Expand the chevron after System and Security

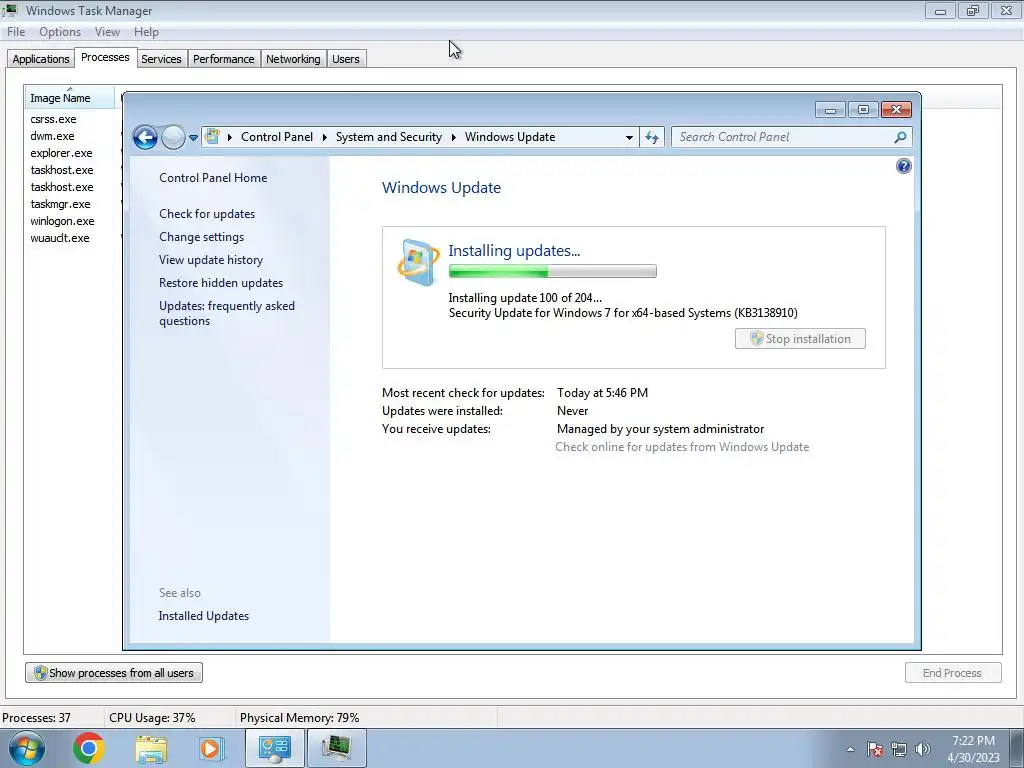[x=453, y=137]
